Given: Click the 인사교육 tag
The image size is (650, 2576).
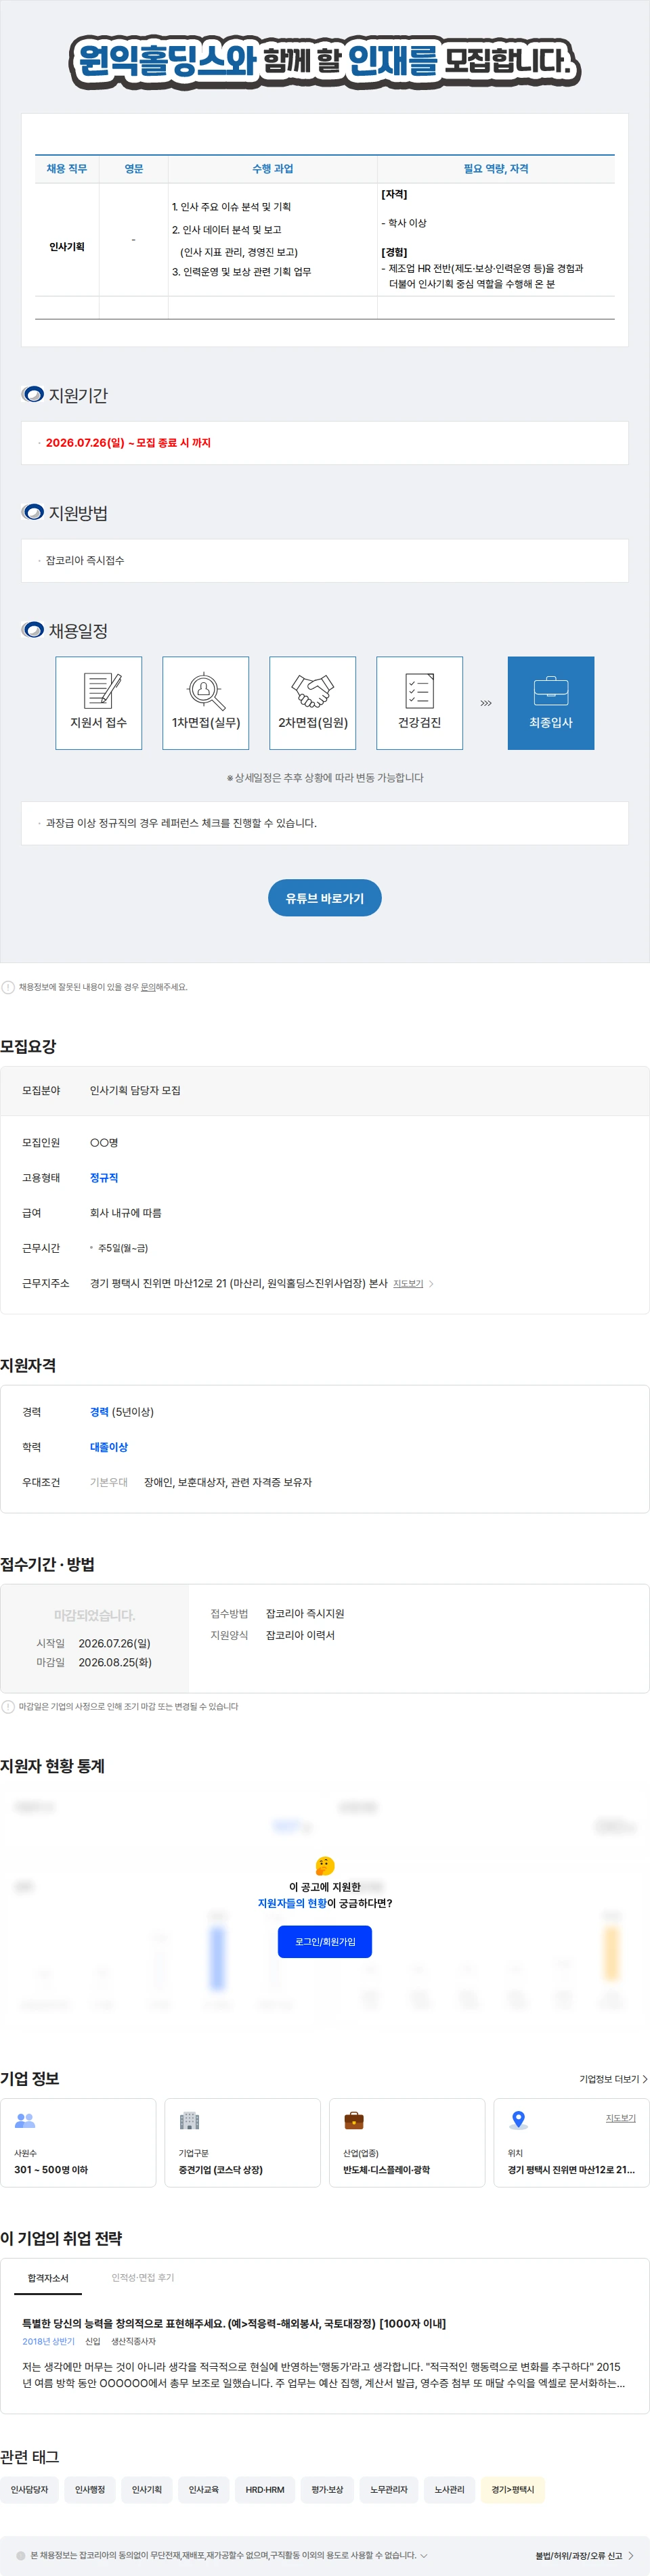Looking at the screenshot, I should [204, 2489].
